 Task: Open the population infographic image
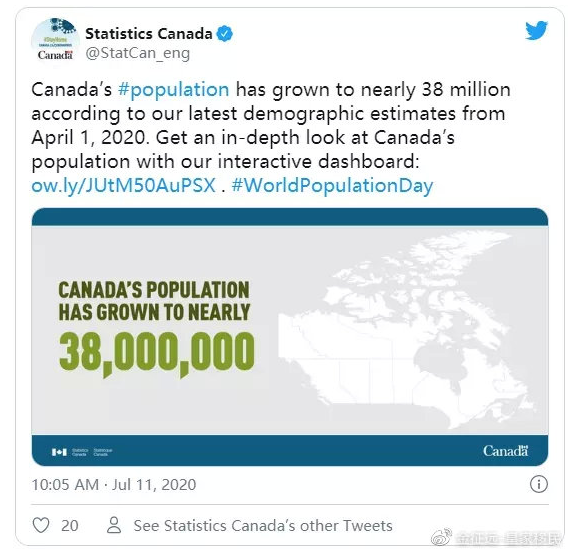(290, 337)
